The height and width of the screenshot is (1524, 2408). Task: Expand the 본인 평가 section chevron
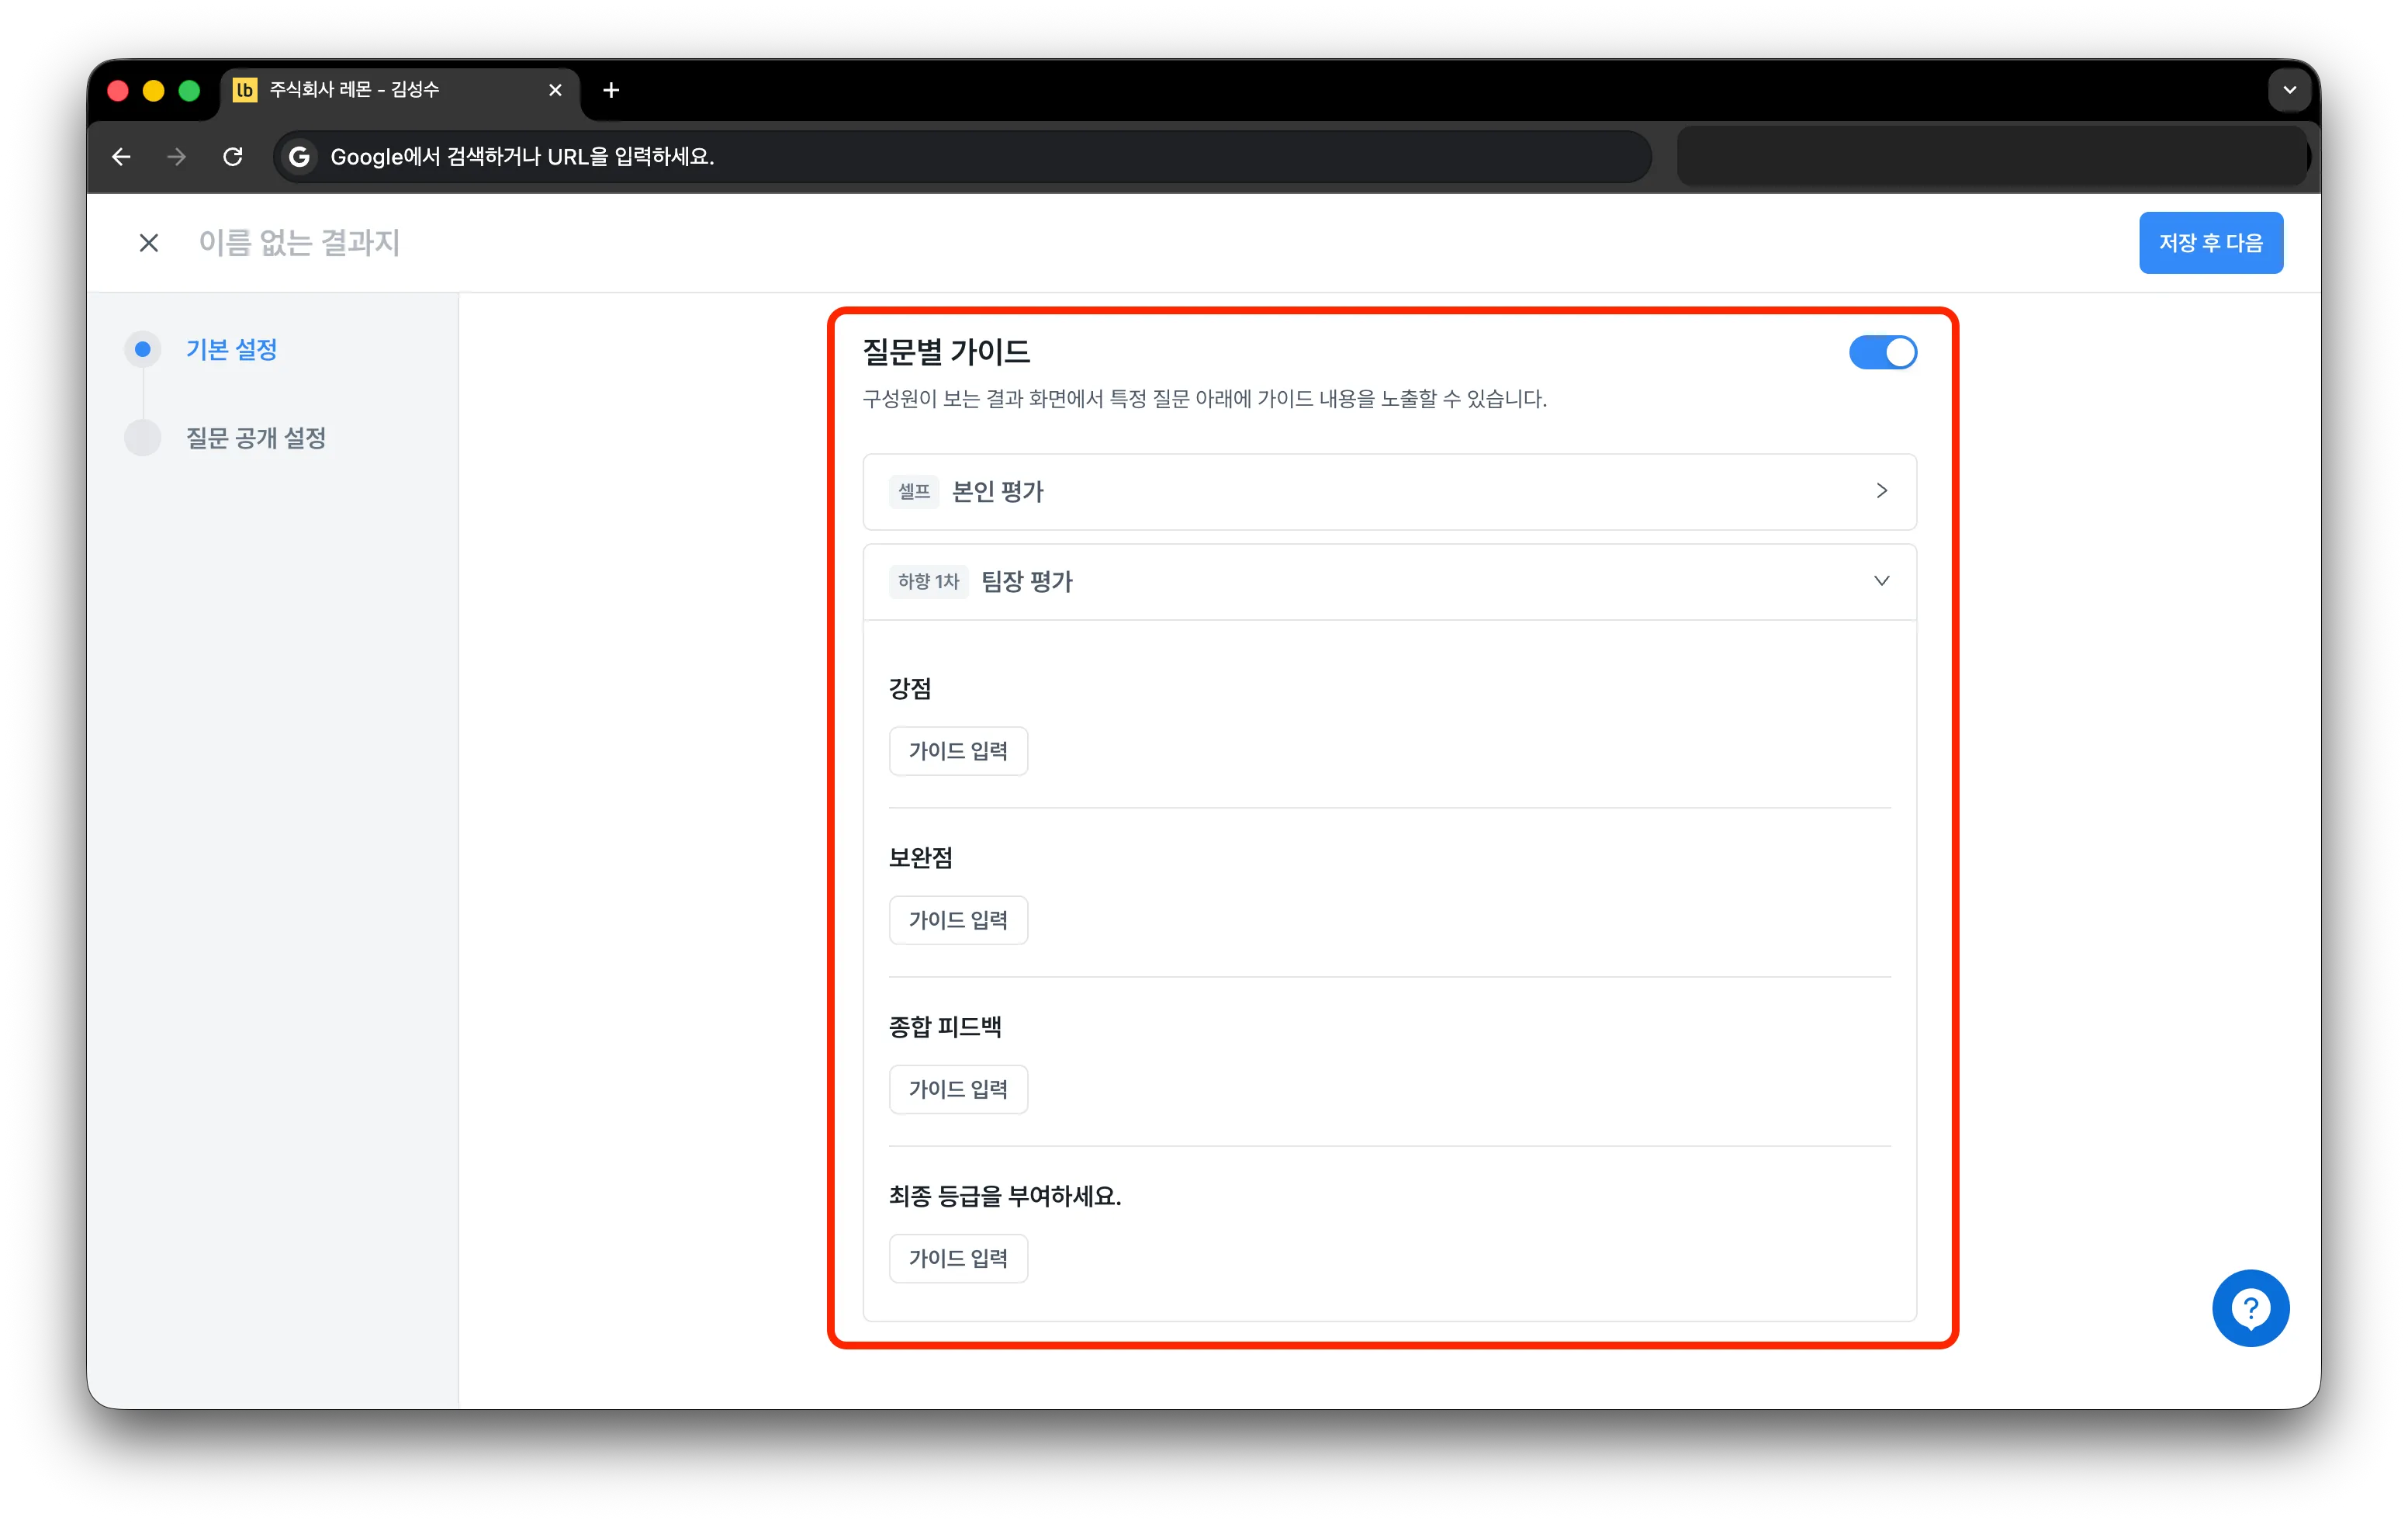[x=1881, y=491]
